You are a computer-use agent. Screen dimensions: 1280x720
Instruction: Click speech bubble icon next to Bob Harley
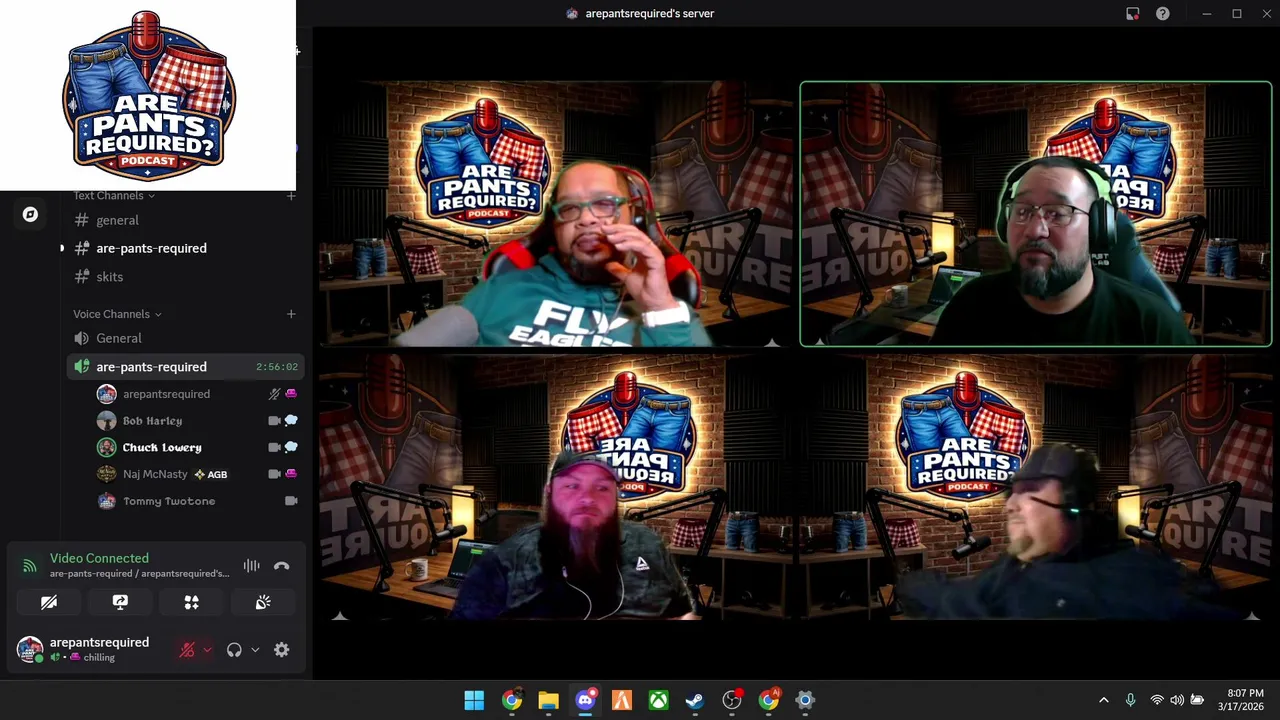click(x=291, y=421)
